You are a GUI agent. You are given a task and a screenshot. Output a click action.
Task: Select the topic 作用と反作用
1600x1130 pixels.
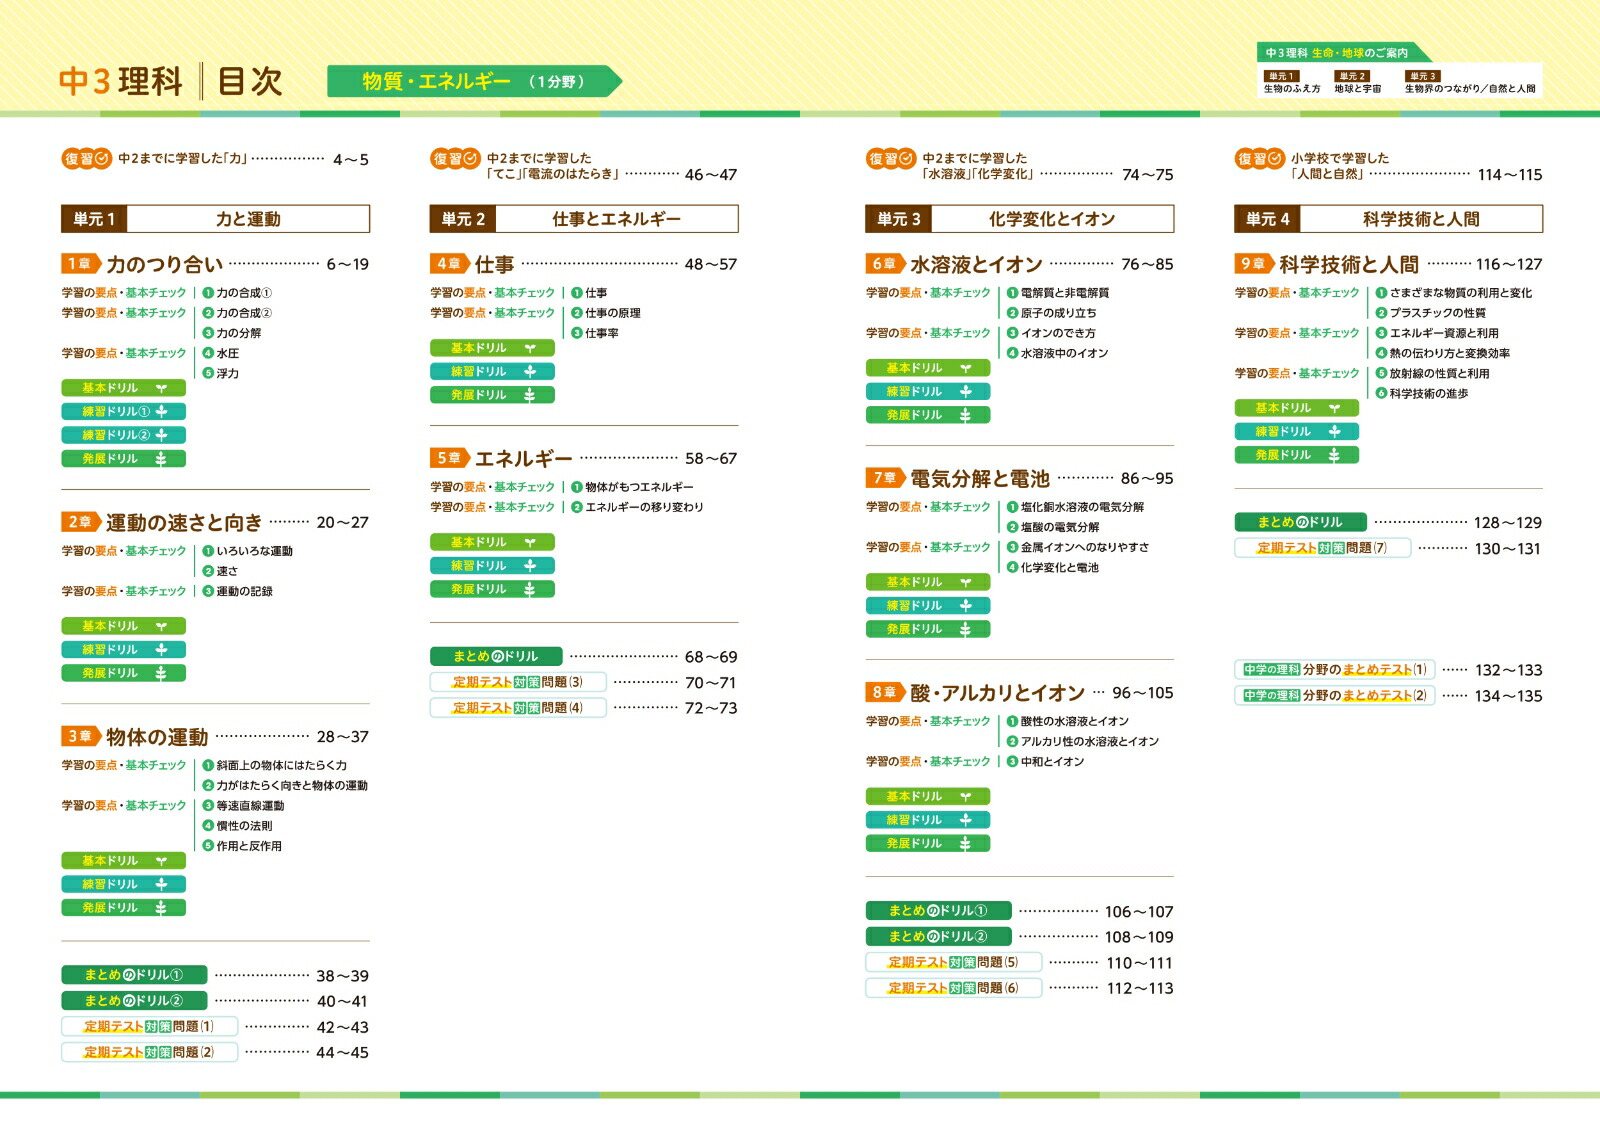click(242, 846)
